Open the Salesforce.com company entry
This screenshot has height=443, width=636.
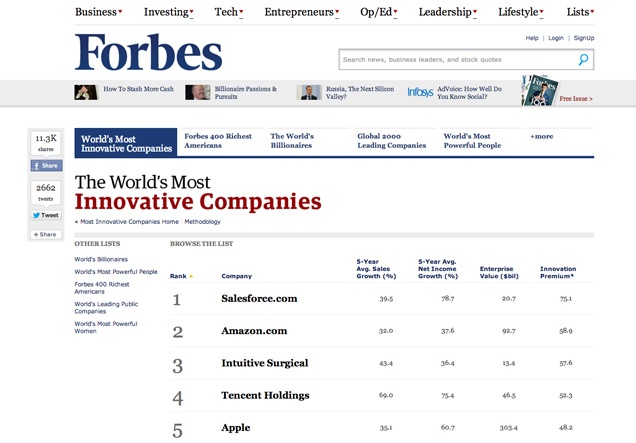pos(259,298)
